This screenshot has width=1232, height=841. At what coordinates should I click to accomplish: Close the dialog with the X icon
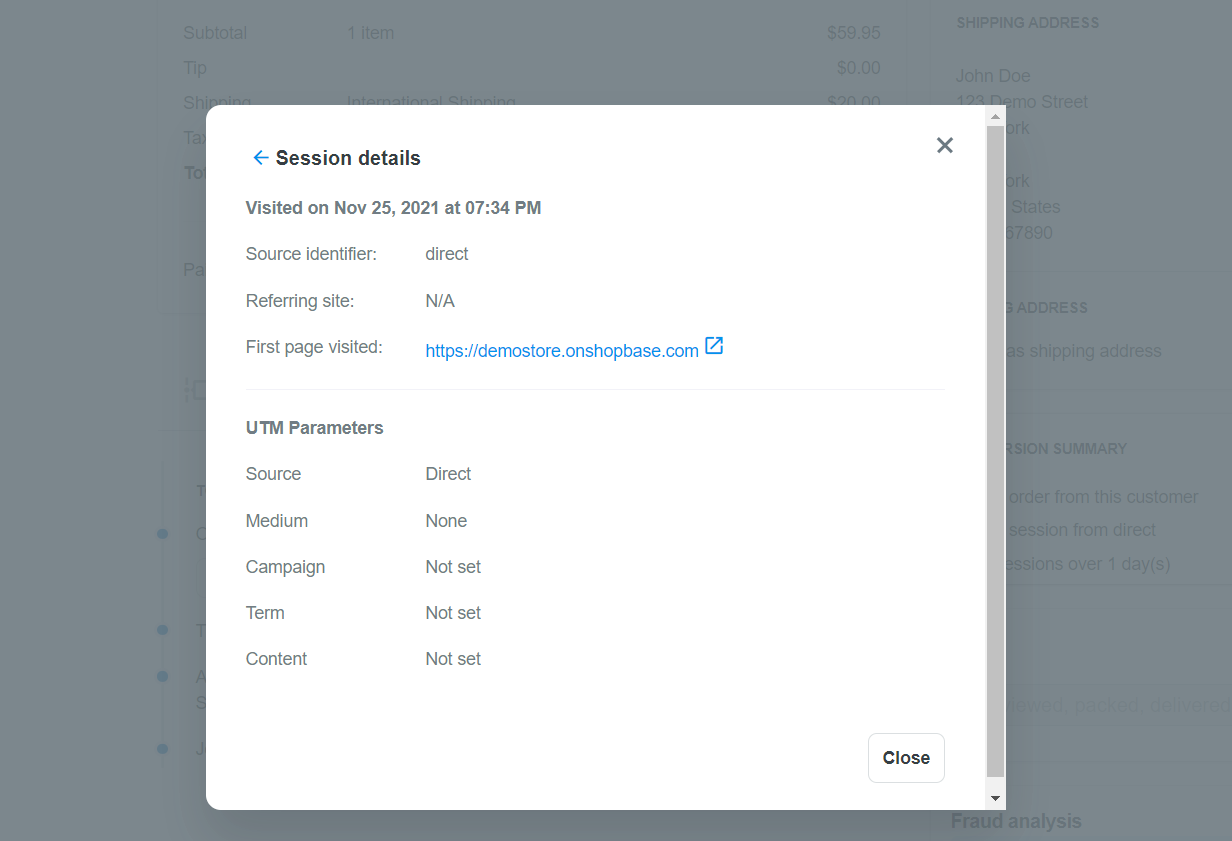[x=945, y=145]
